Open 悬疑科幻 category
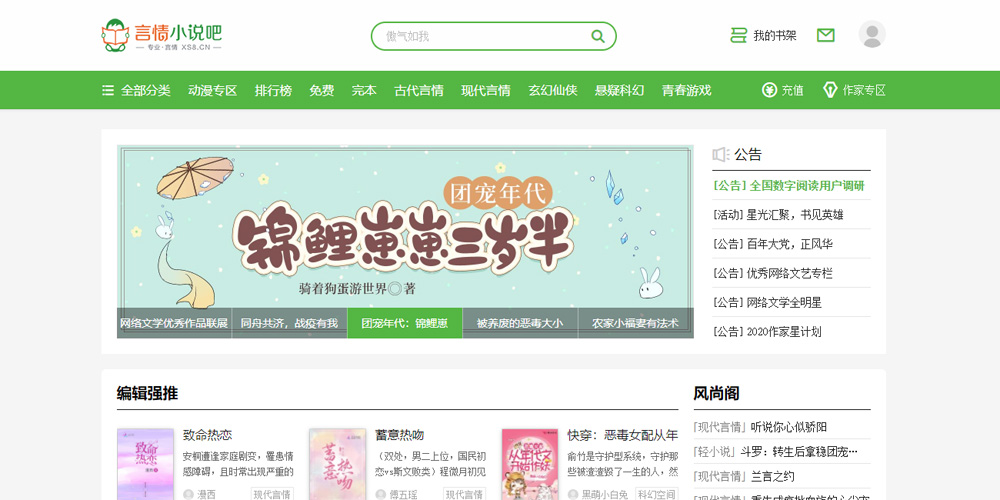 click(x=619, y=90)
